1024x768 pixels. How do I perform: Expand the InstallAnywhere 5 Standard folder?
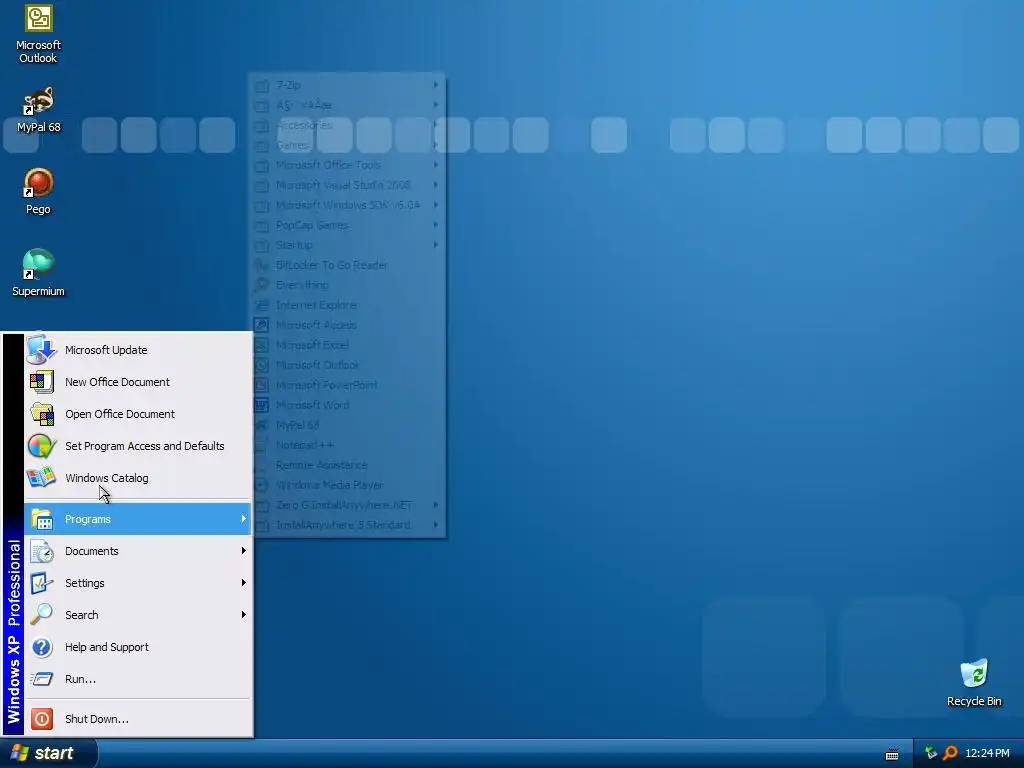coord(348,525)
